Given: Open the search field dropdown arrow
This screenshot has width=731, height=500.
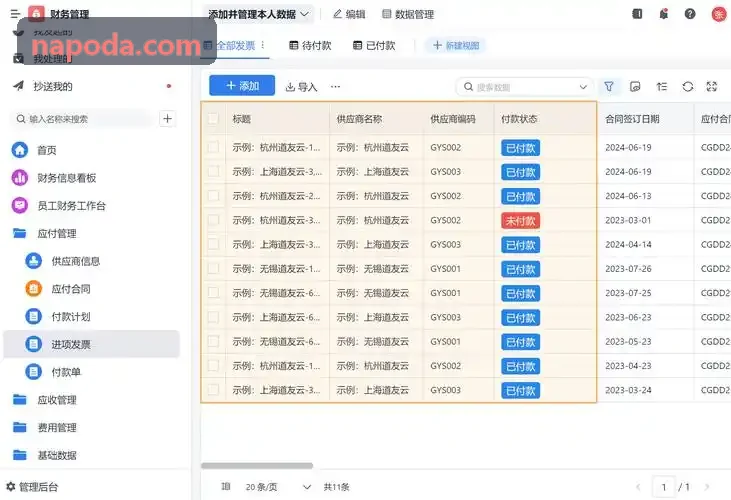Looking at the screenshot, I should point(583,87).
